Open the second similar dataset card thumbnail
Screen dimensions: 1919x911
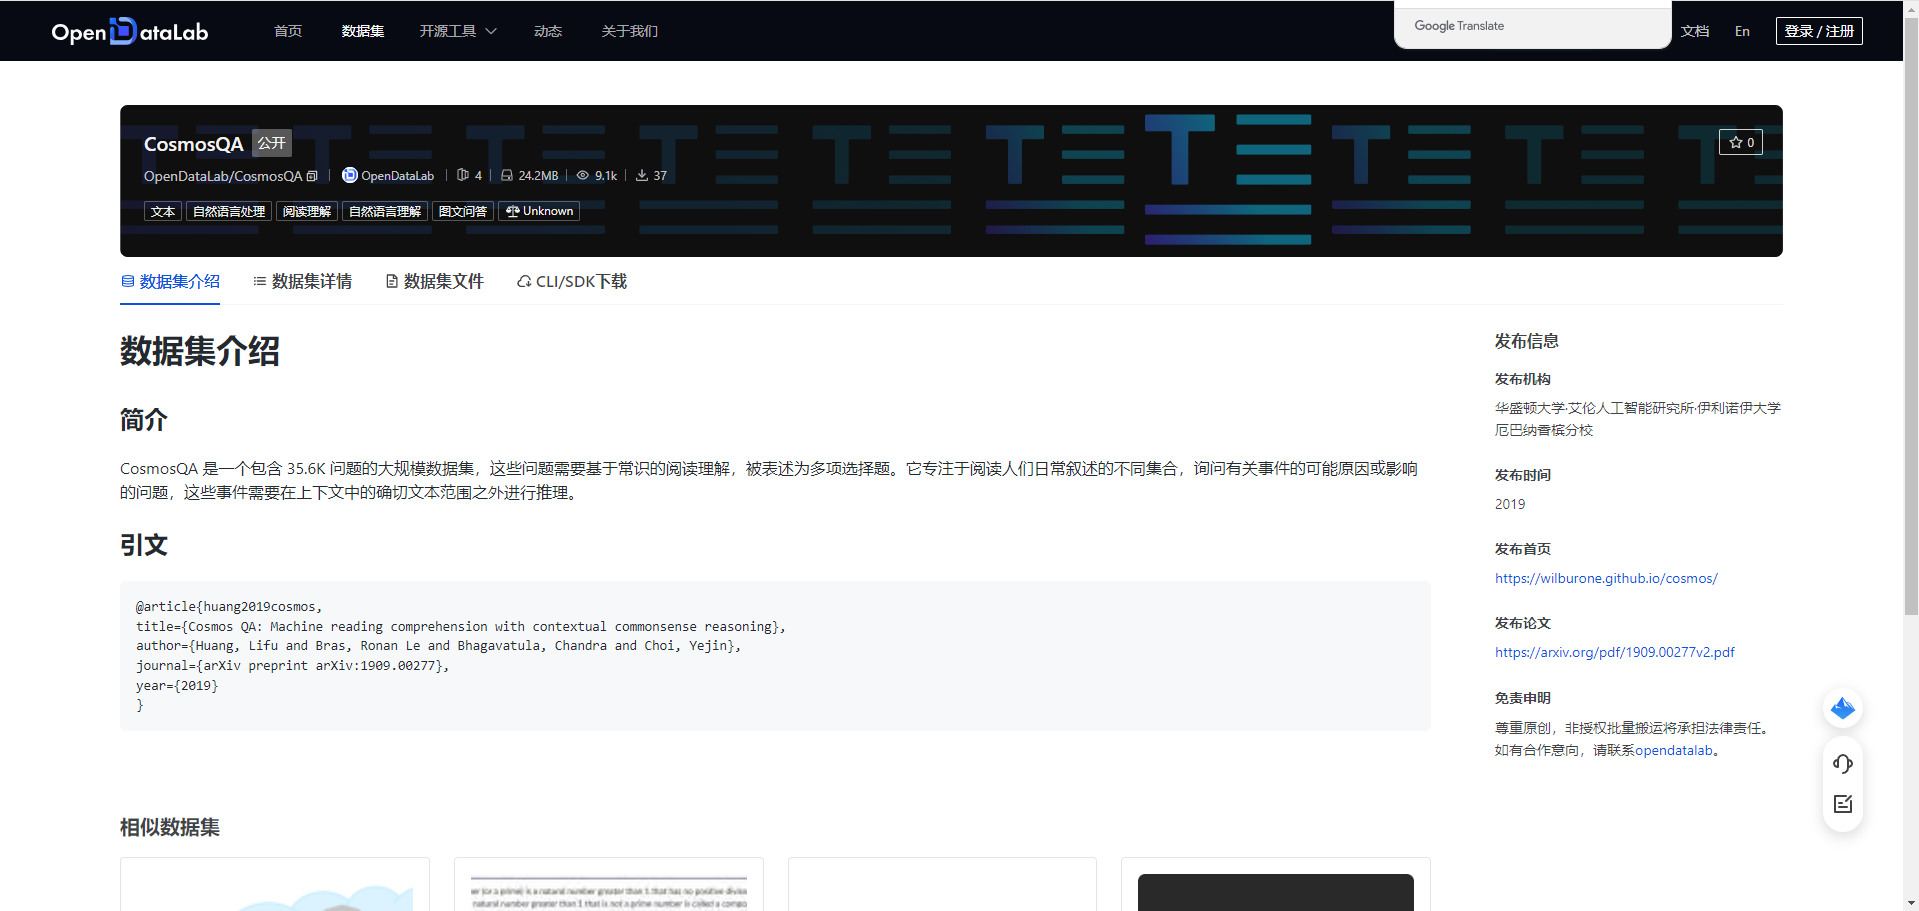(x=609, y=885)
